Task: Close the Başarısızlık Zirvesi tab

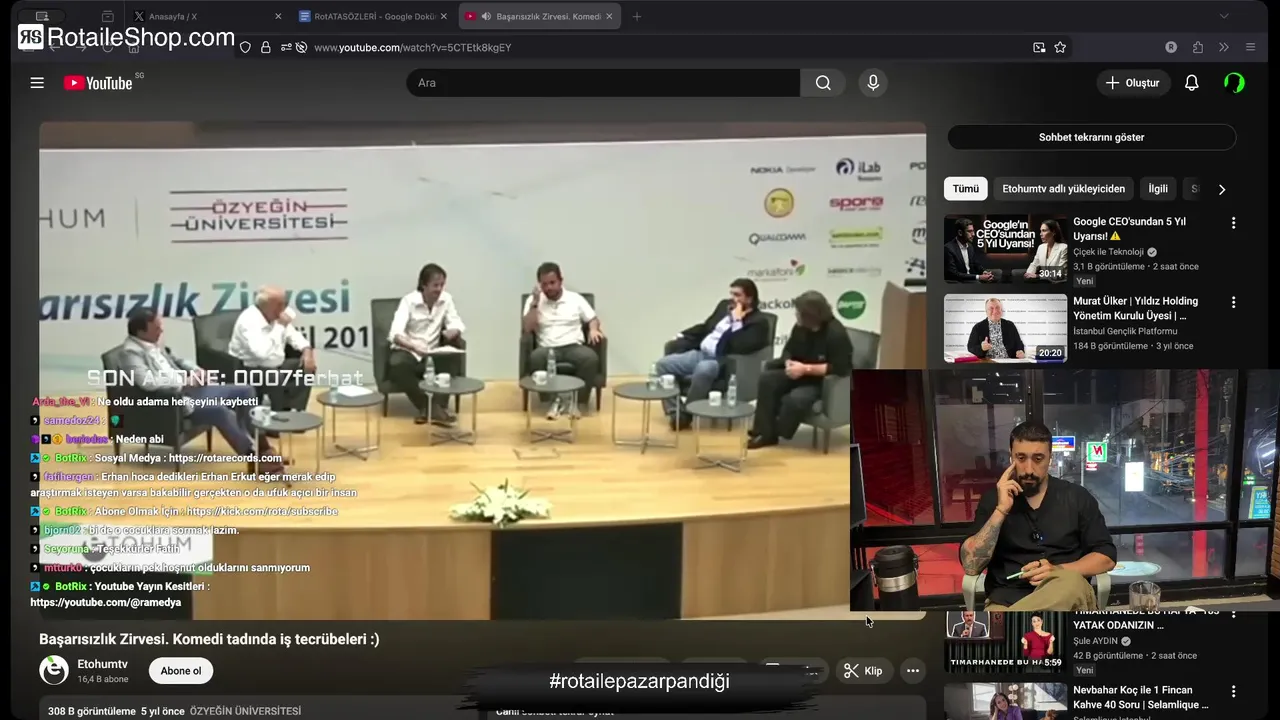Action: (x=609, y=16)
